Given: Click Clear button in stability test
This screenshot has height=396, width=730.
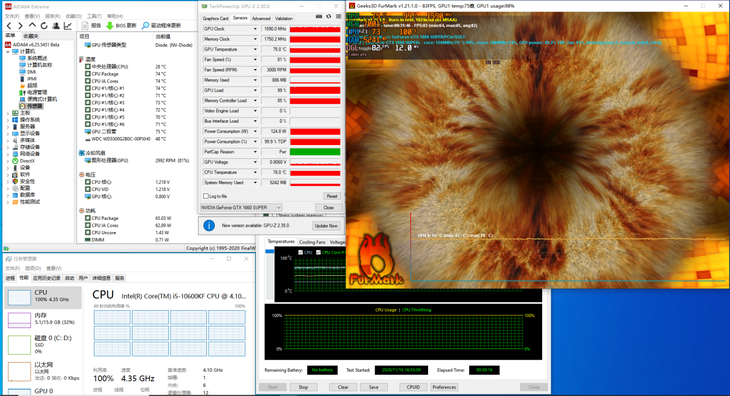Looking at the screenshot, I should pyautogui.click(x=343, y=387).
